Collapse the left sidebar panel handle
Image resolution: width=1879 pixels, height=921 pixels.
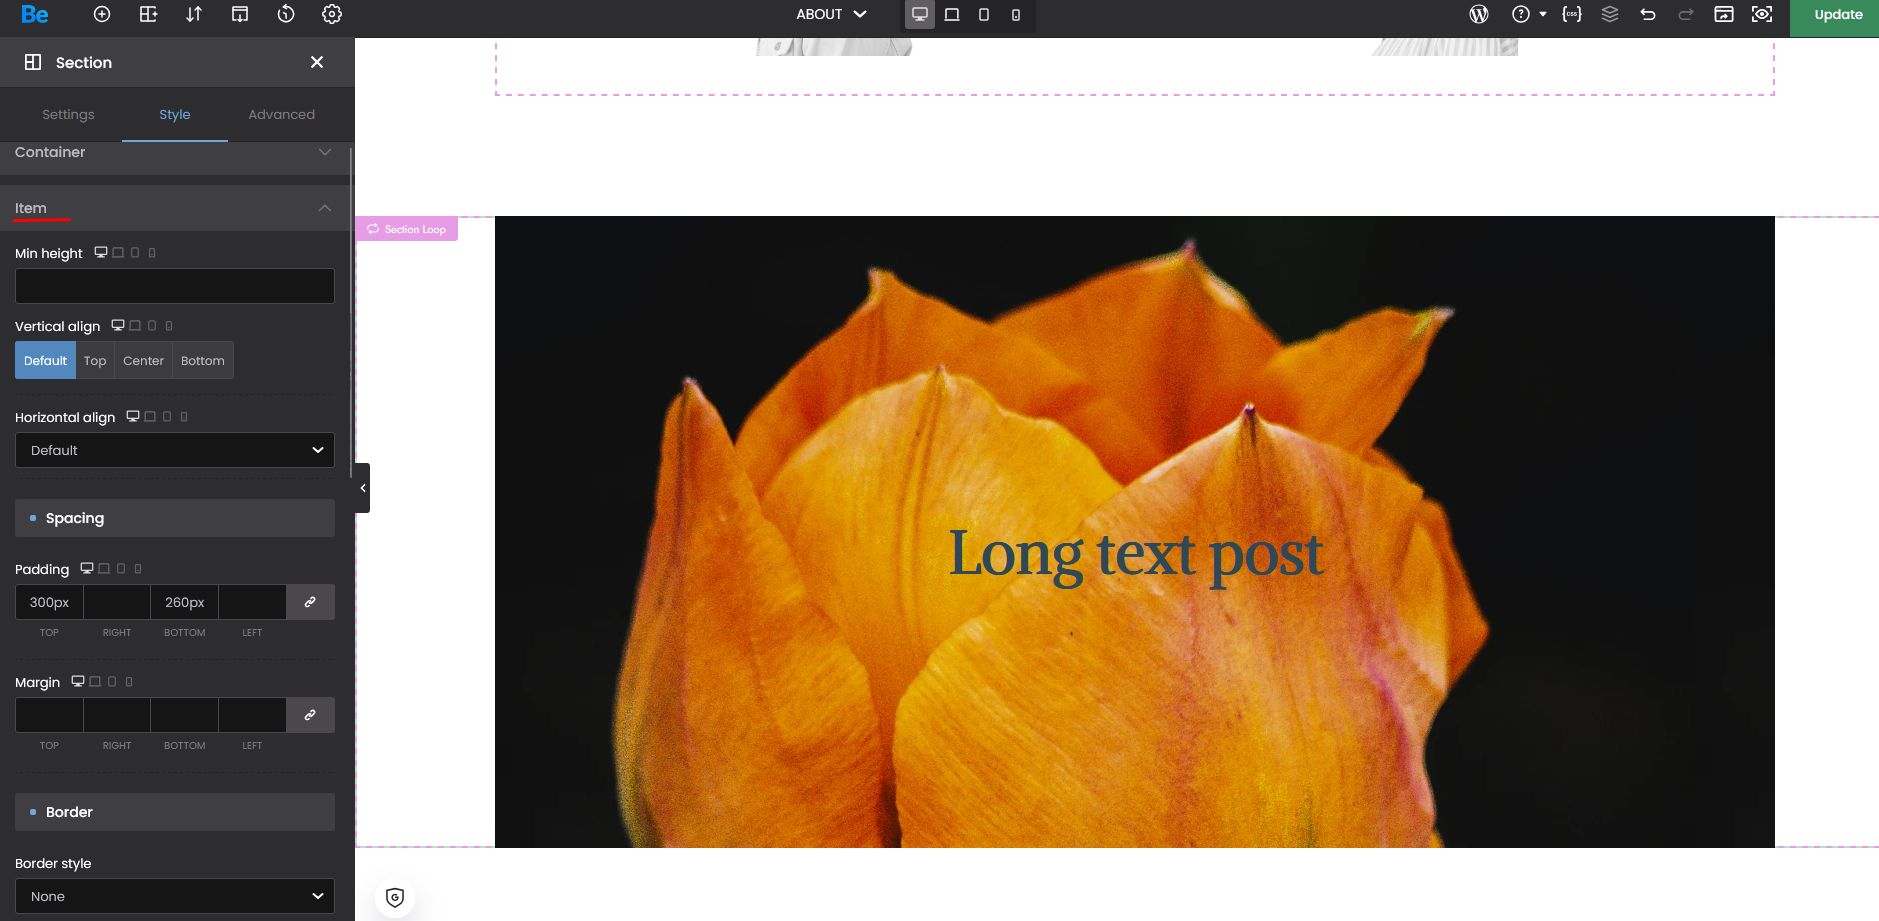[363, 488]
